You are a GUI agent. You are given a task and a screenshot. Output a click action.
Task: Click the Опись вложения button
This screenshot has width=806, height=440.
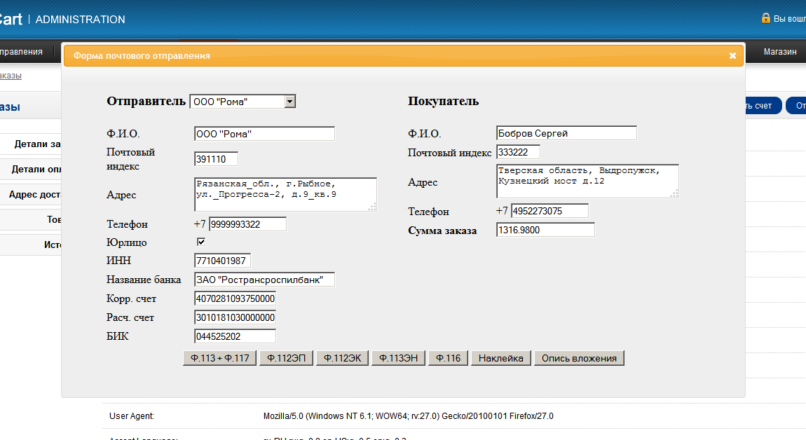(579, 358)
